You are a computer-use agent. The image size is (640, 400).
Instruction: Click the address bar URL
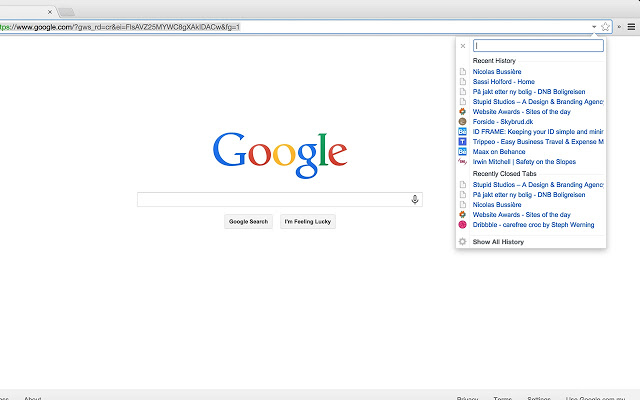pyautogui.click(x=120, y=27)
